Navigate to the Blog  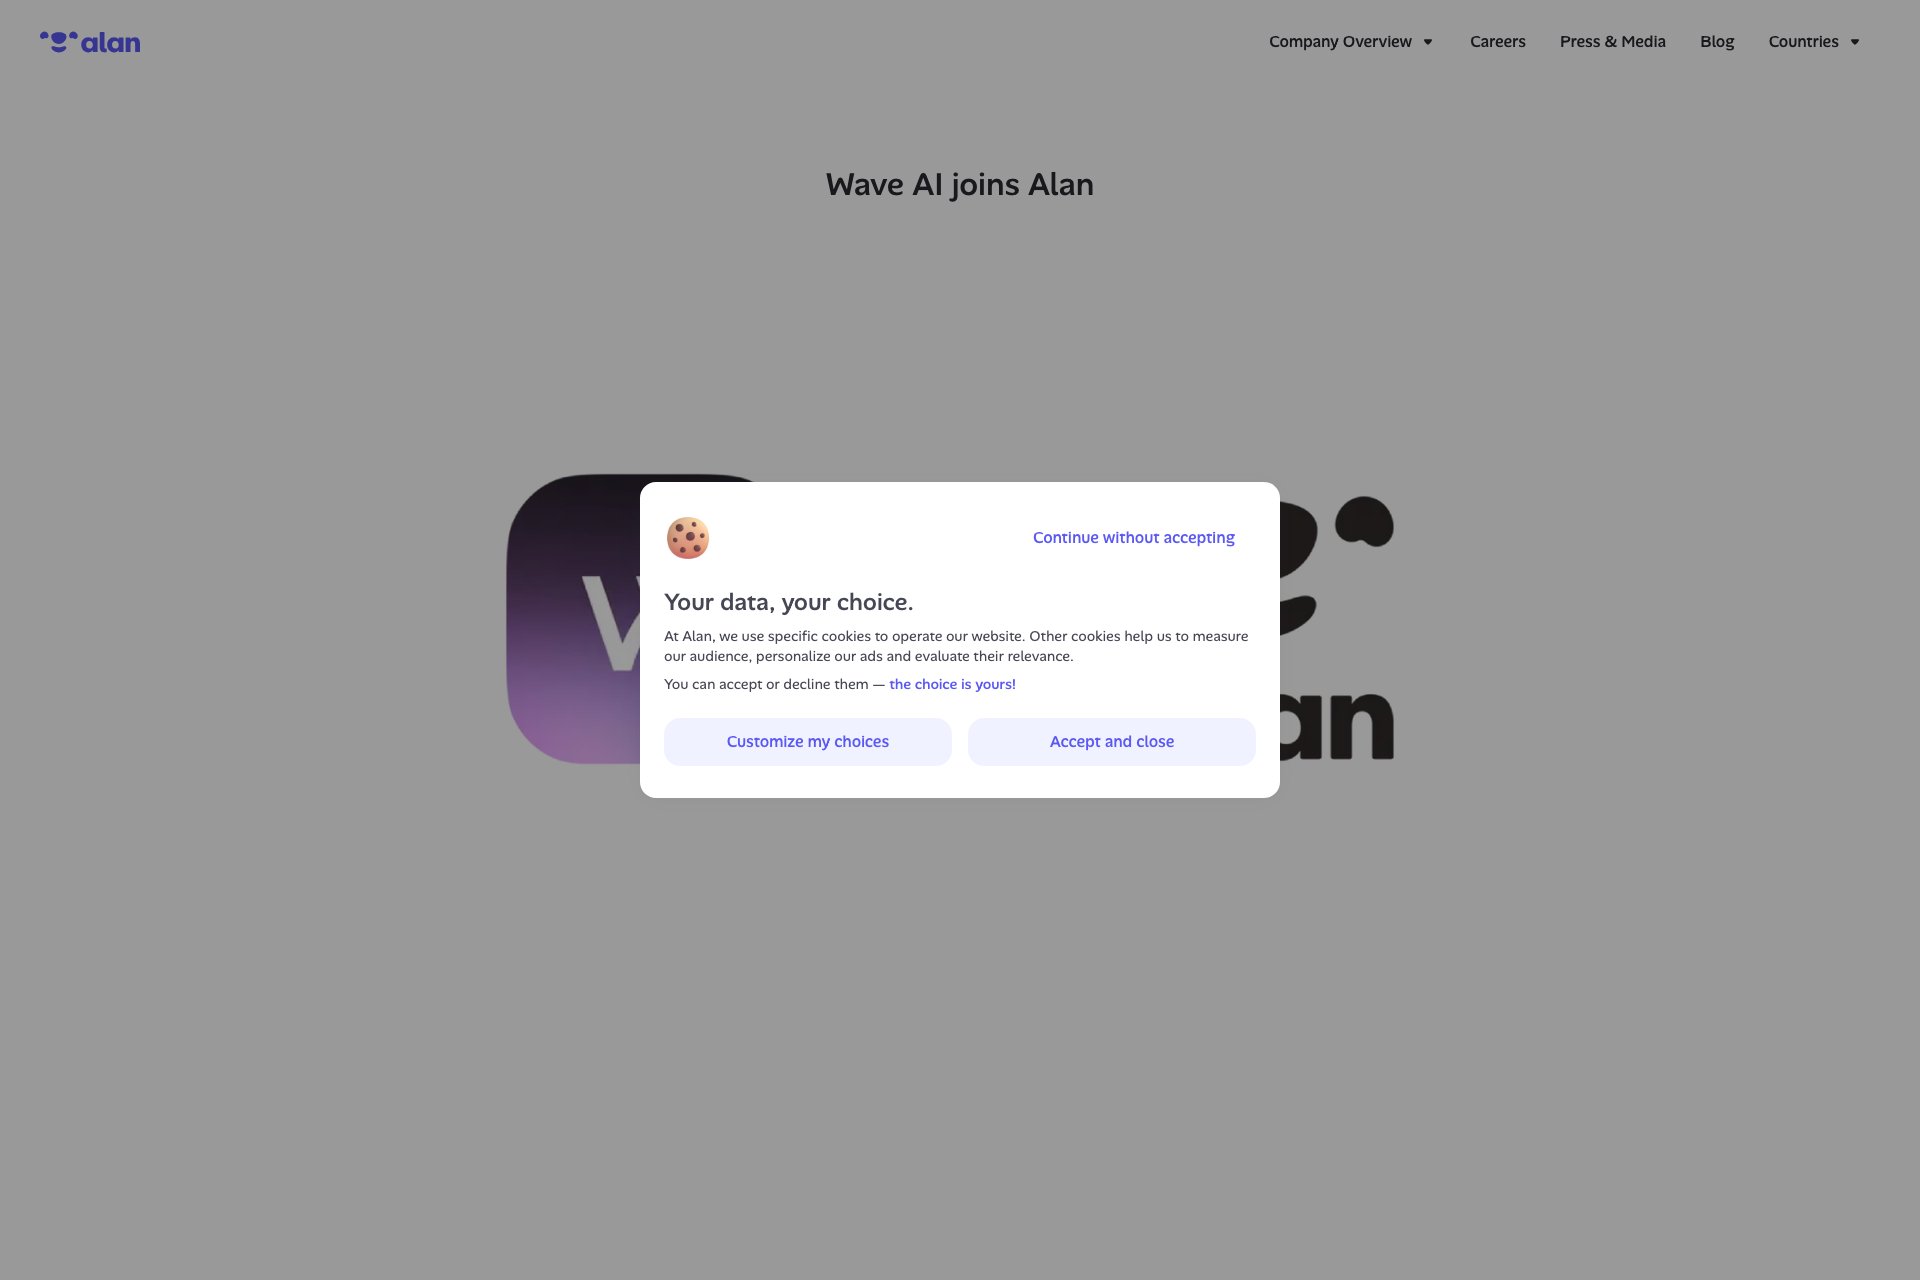[x=1716, y=42]
